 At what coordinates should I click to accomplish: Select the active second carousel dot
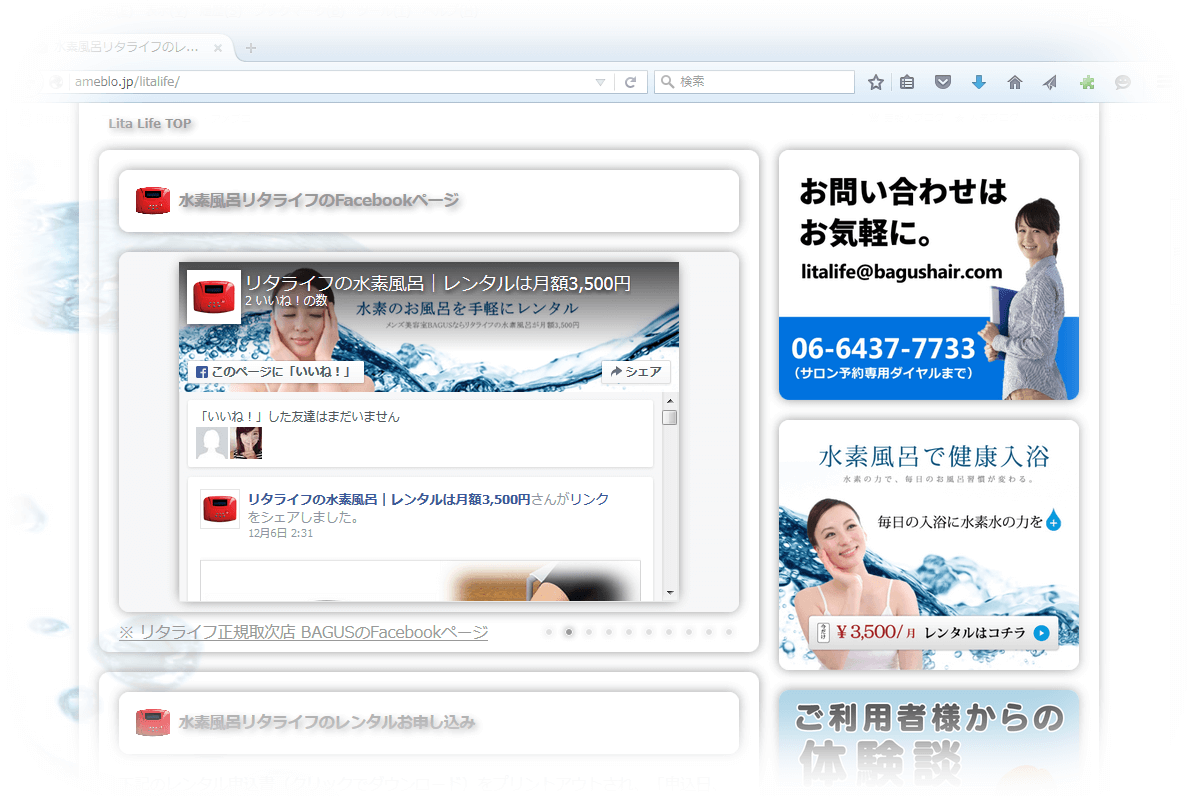click(x=569, y=631)
